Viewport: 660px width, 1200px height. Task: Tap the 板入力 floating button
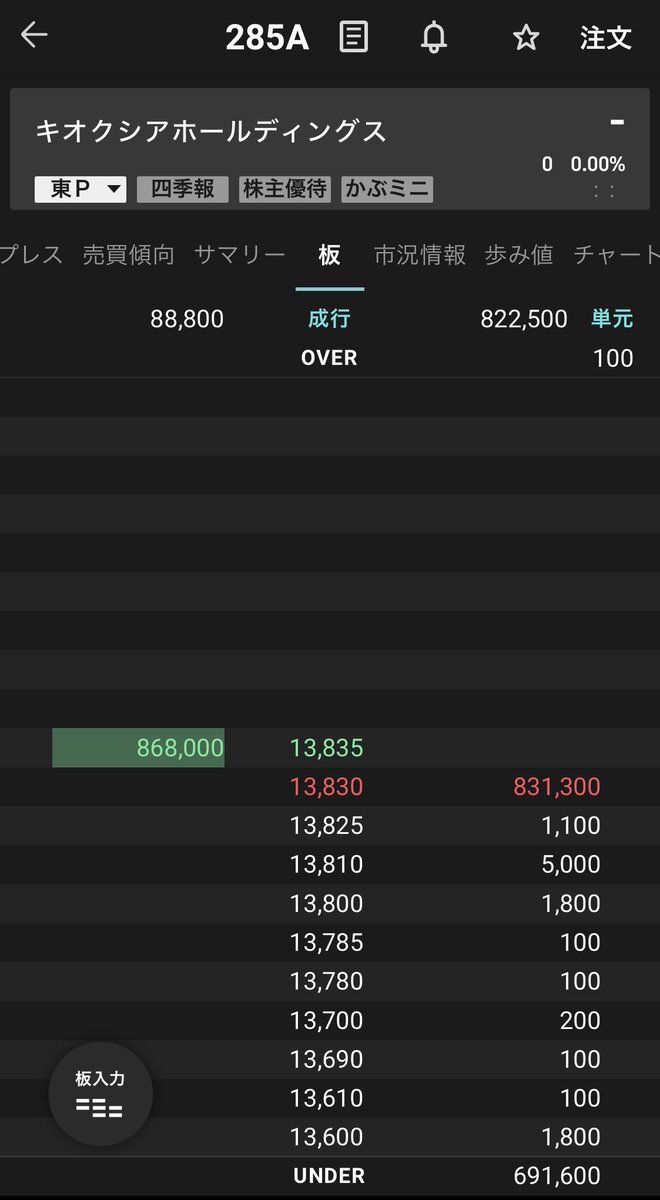tap(100, 1094)
